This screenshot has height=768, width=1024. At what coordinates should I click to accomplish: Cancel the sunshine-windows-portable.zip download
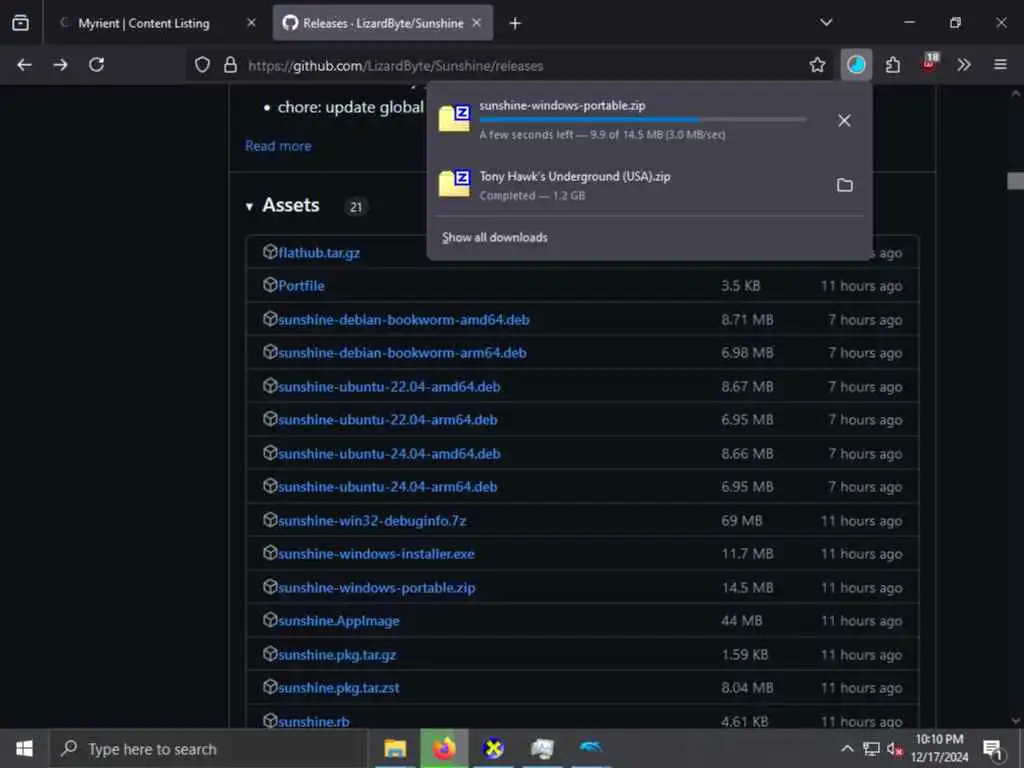click(x=844, y=120)
